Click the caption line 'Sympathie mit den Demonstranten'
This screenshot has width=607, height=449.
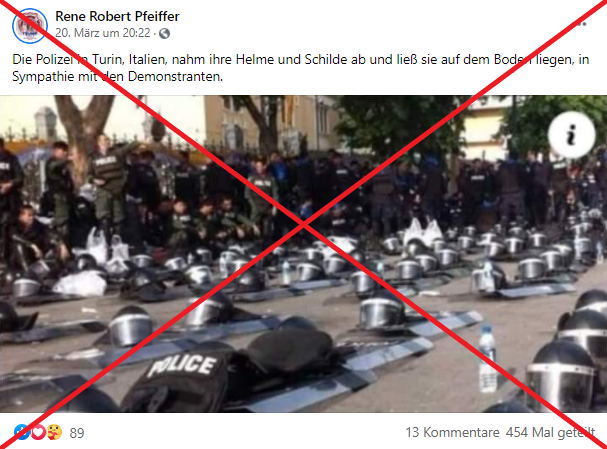click(118, 76)
